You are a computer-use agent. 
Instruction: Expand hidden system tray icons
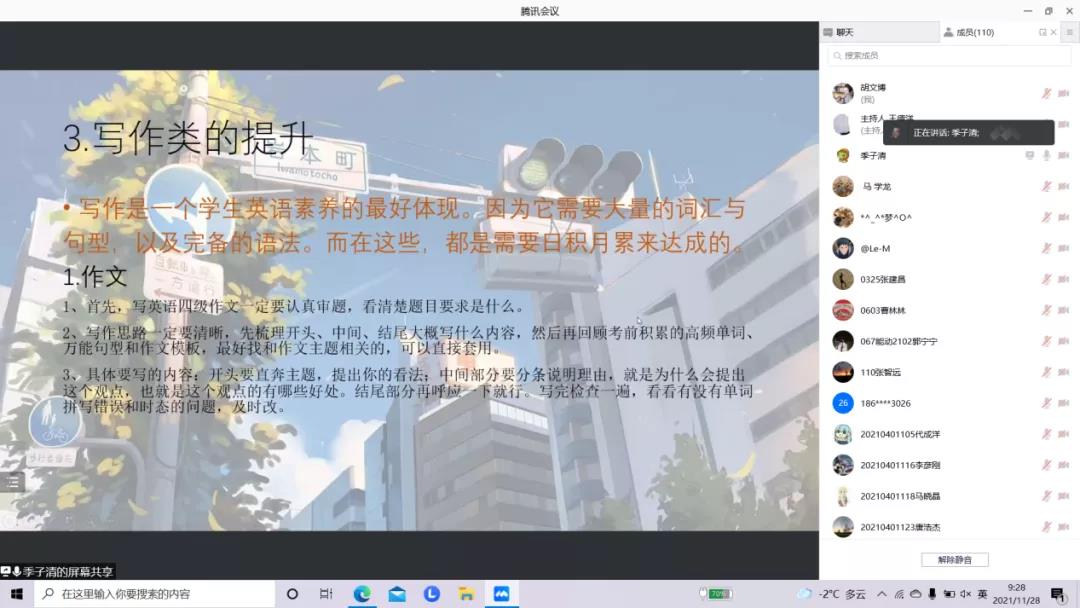883,594
